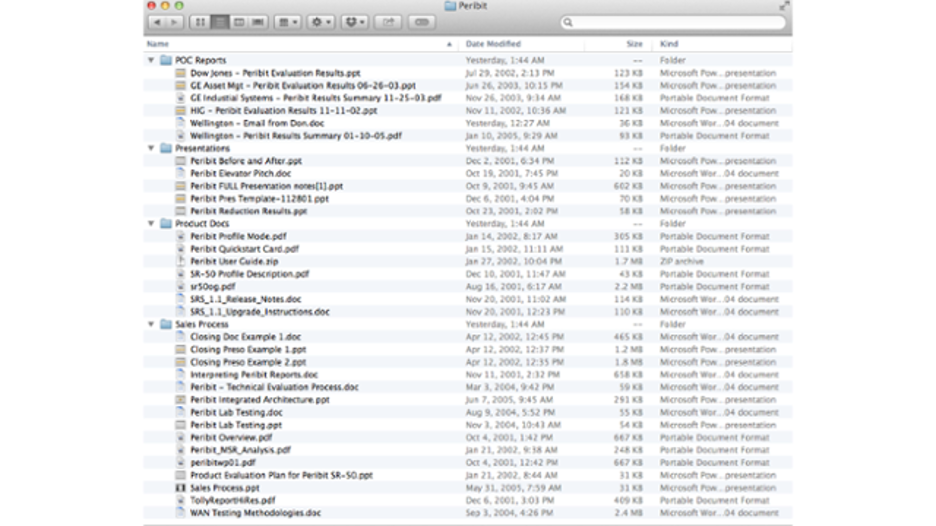Click the Back navigation arrow
This screenshot has height=526, width=936.
coord(157,22)
